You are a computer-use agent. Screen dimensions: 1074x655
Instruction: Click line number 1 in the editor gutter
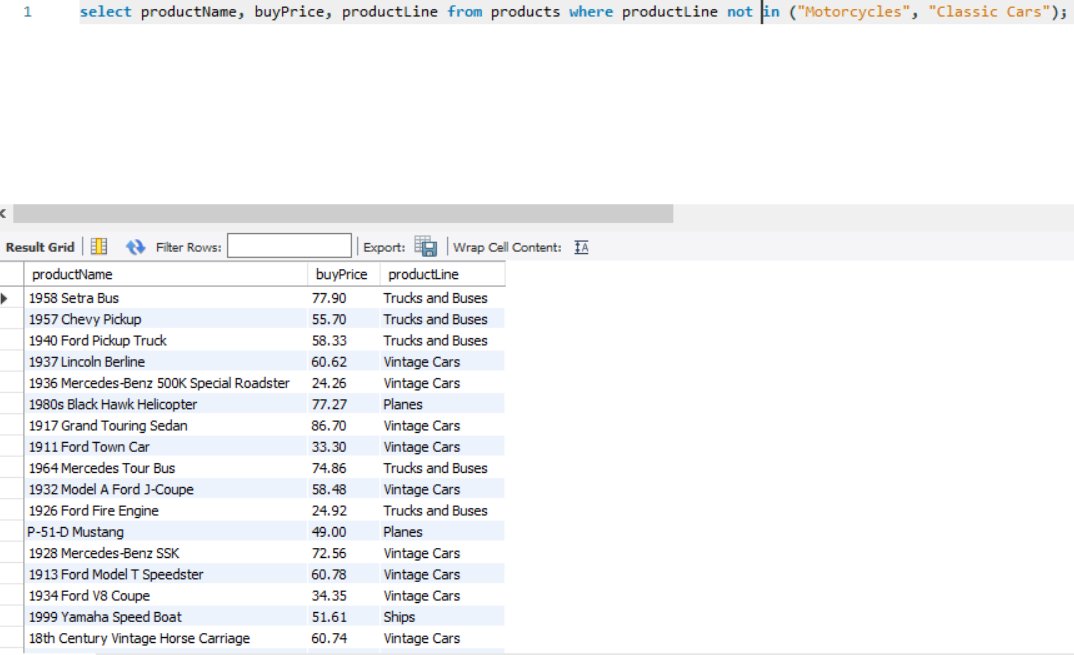pos(27,12)
